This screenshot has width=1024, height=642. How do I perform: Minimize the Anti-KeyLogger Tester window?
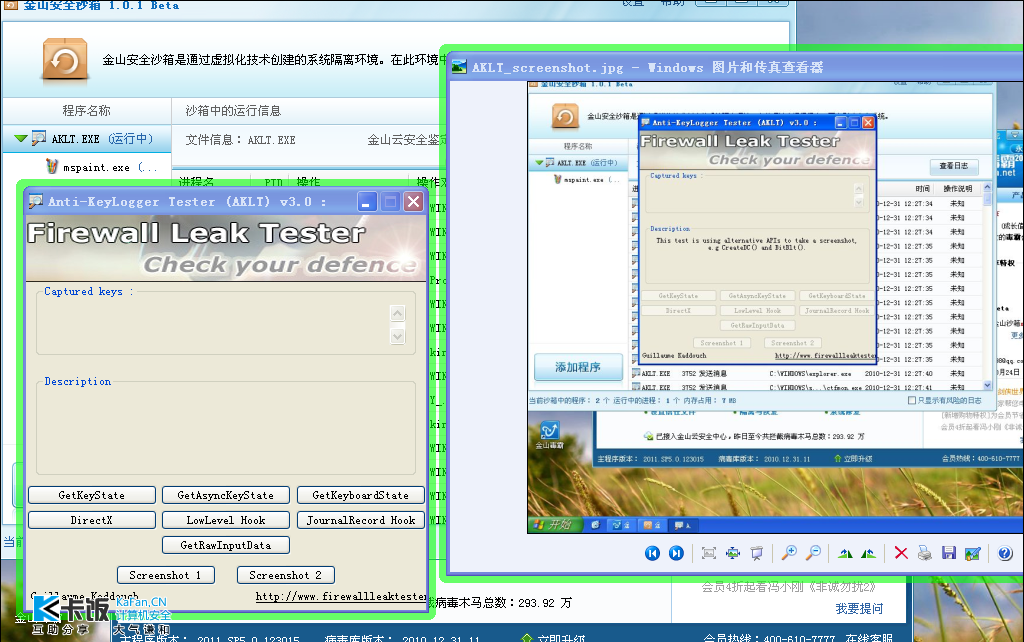tap(367, 201)
